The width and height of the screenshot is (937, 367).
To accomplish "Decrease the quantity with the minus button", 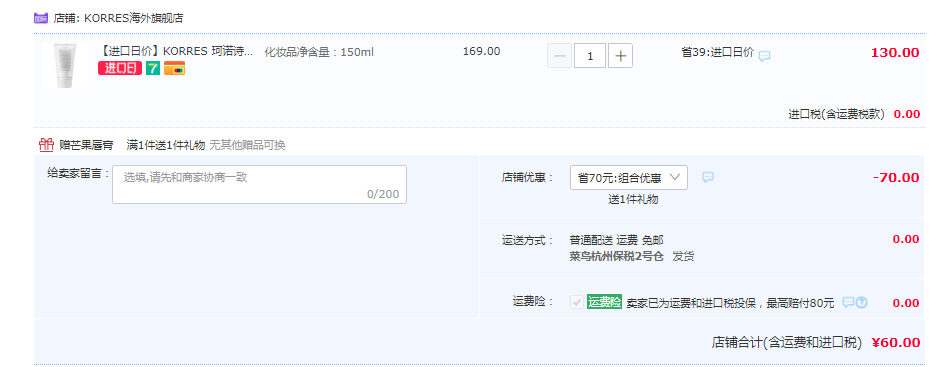I will (x=559, y=56).
